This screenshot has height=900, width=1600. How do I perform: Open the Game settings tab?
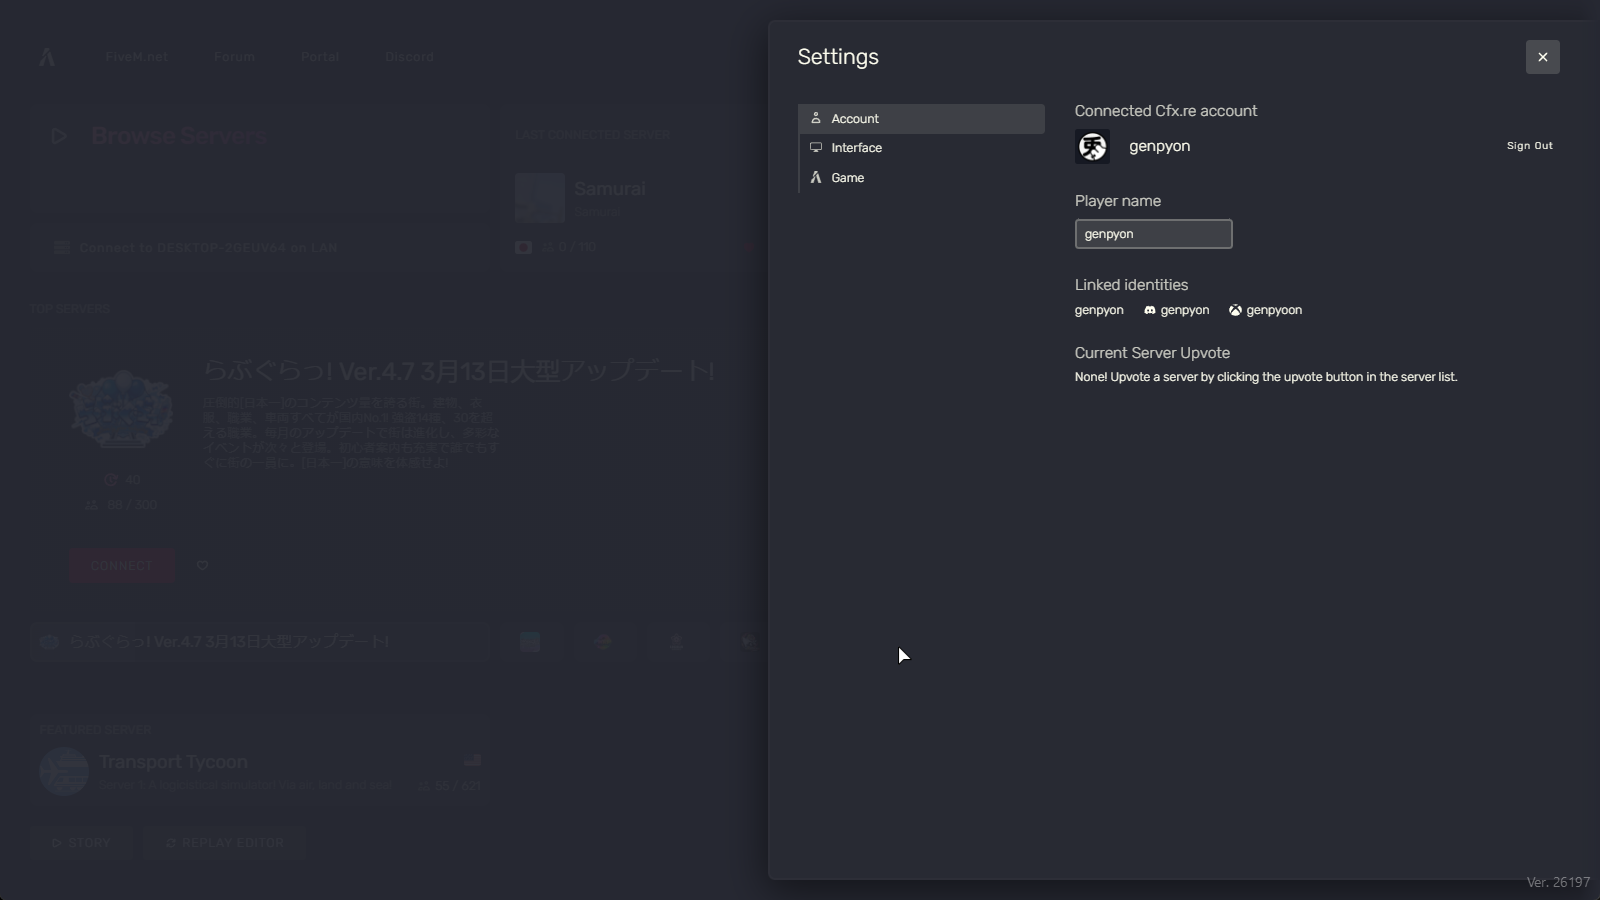tap(921, 178)
